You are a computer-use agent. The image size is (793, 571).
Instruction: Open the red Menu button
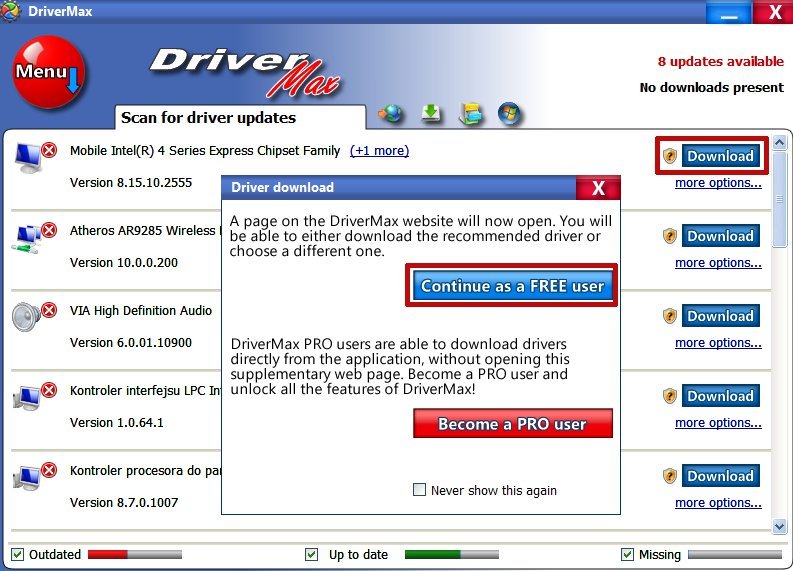(48, 72)
